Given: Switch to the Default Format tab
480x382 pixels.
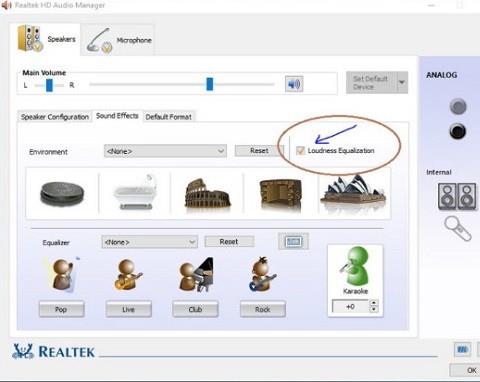Looking at the screenshot, I should coord(169,117).
